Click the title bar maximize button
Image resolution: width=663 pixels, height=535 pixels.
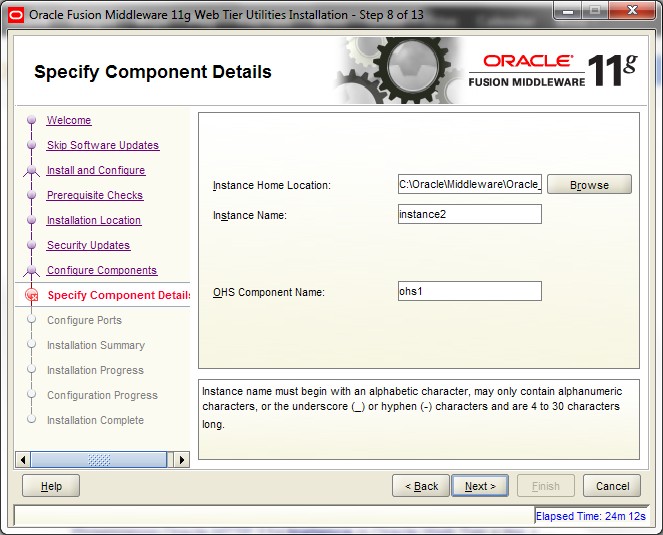[595, 10]
